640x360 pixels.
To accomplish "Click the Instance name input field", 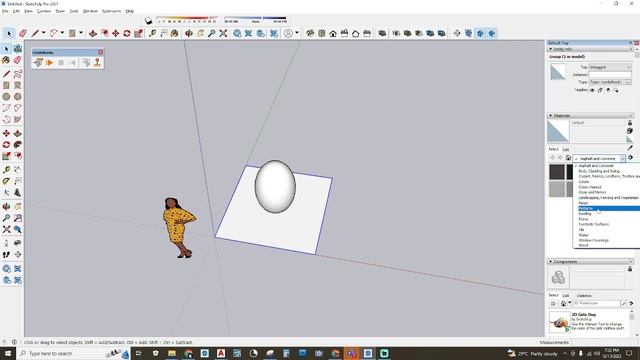I will click(x=610, y=75).
